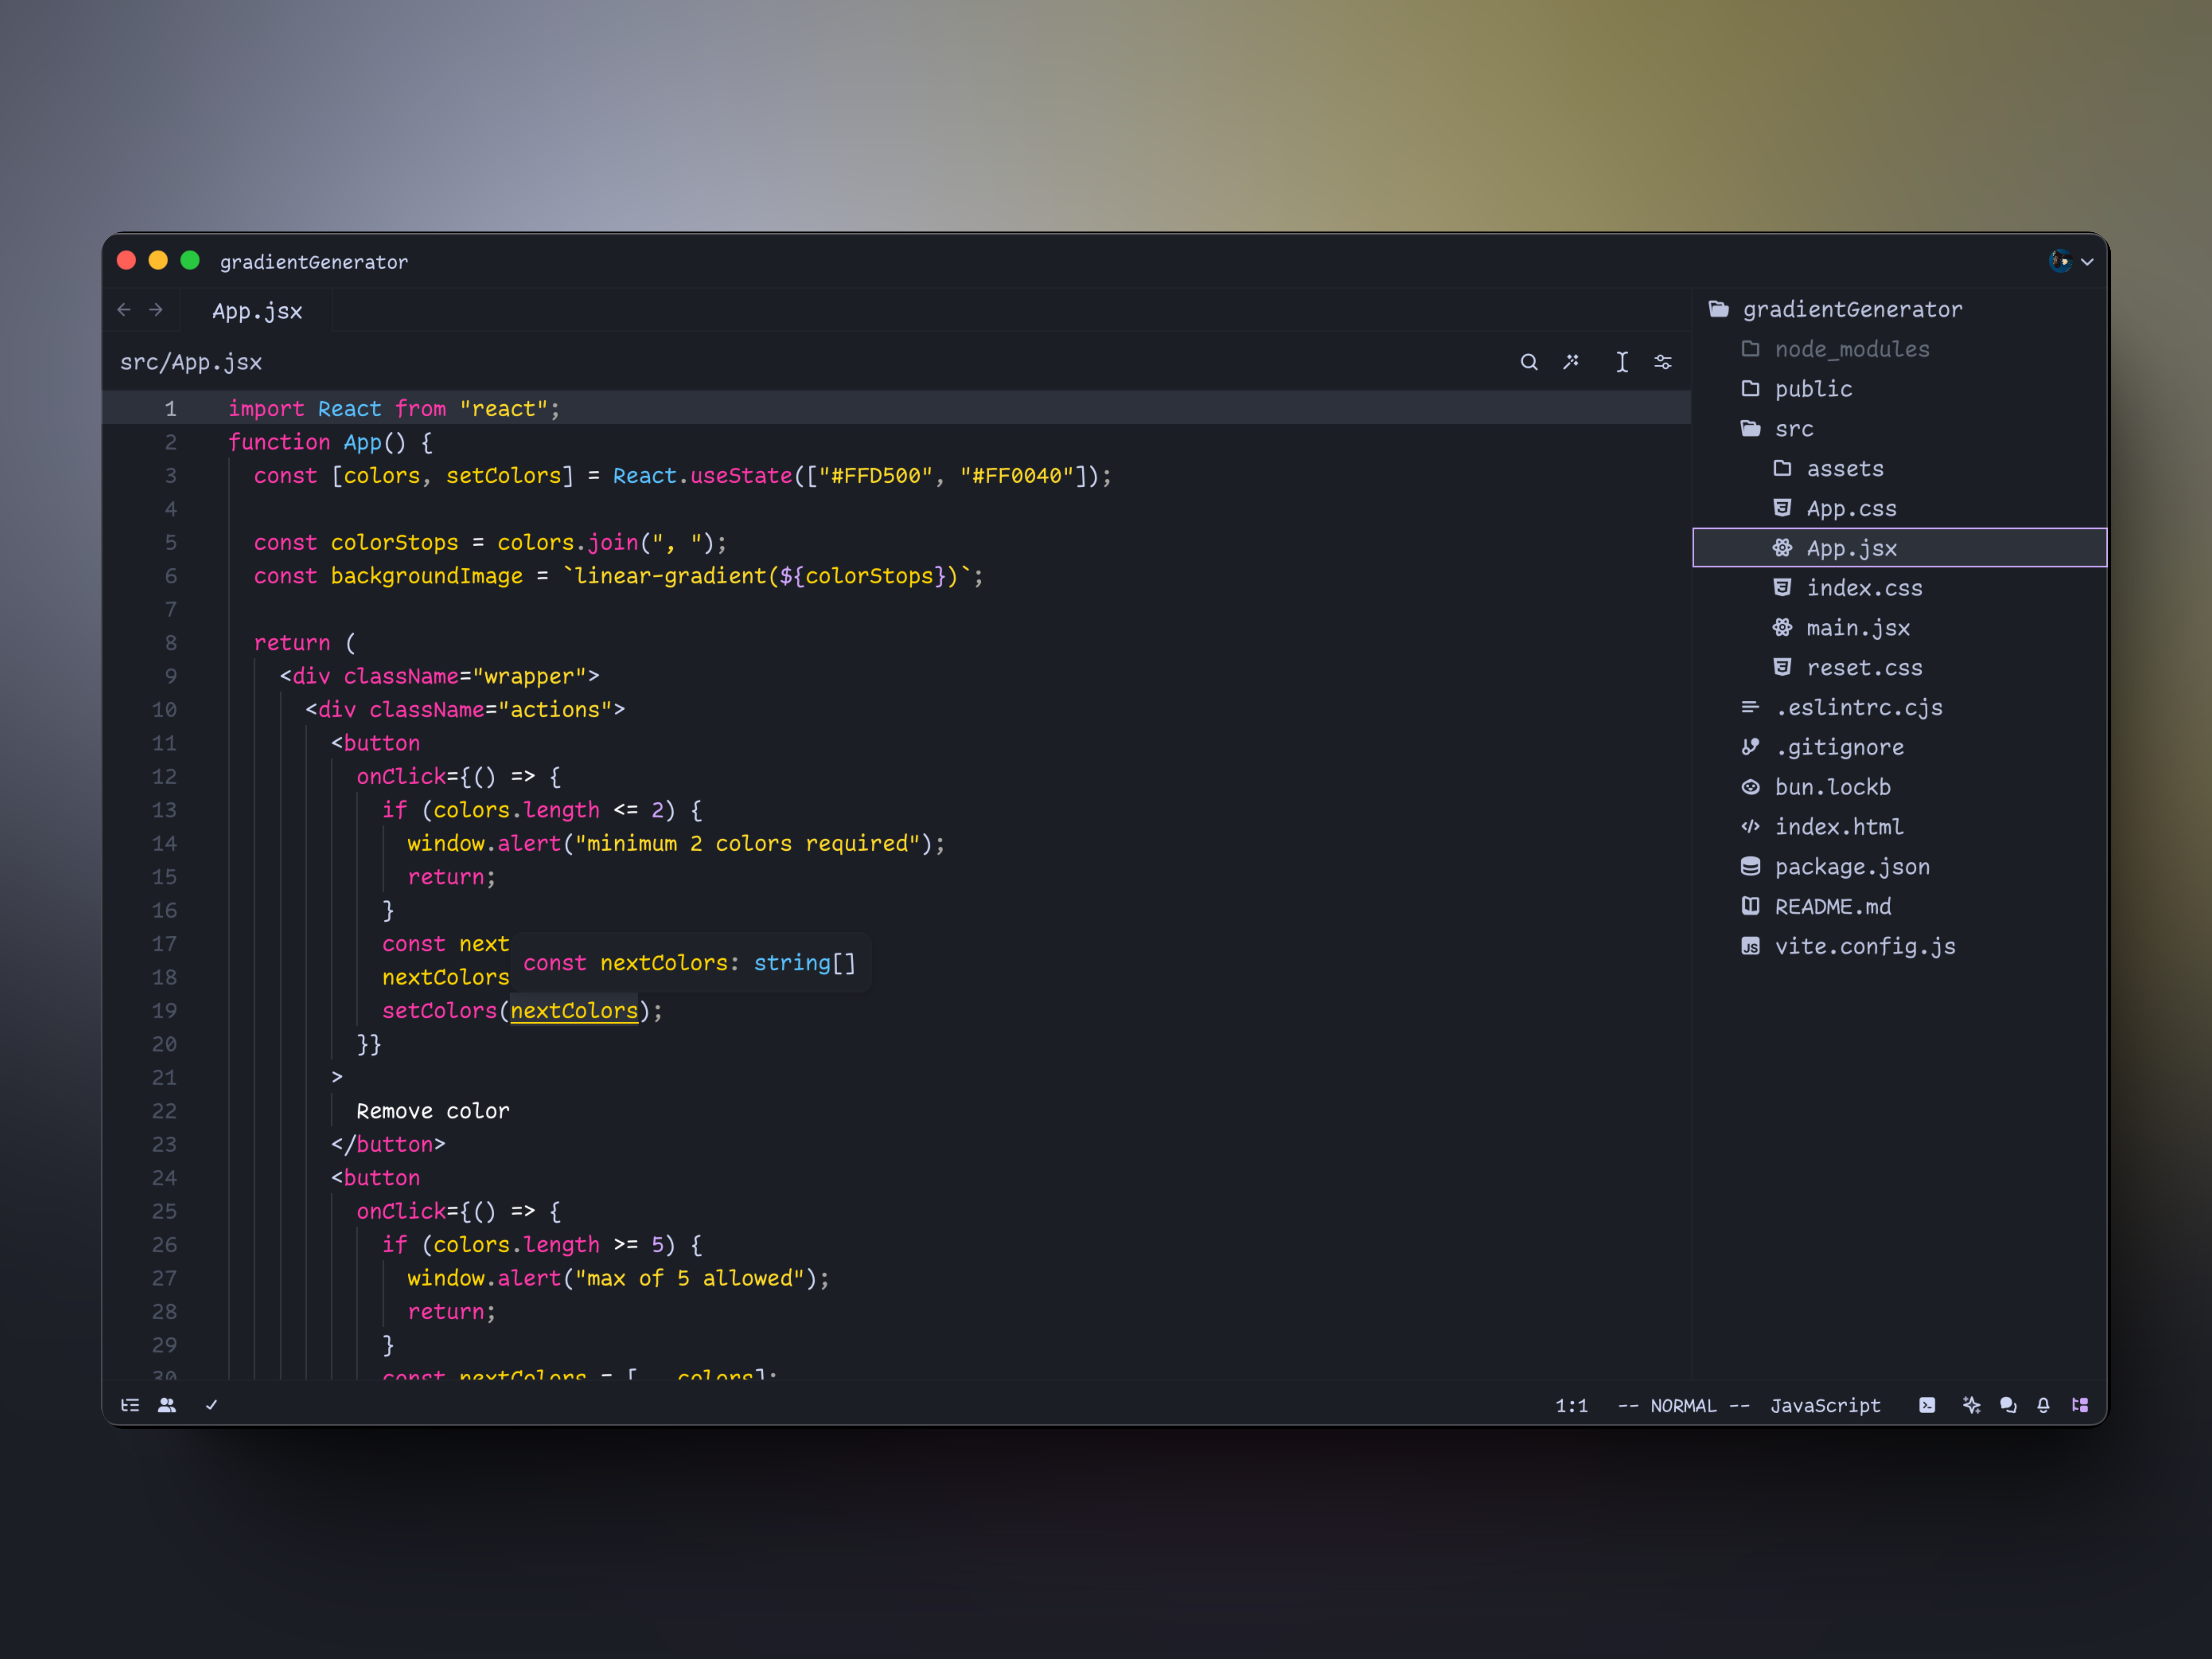Open editor controls sliders icon
Screen dimensions: 2212x1659
tap(1663, 362)
